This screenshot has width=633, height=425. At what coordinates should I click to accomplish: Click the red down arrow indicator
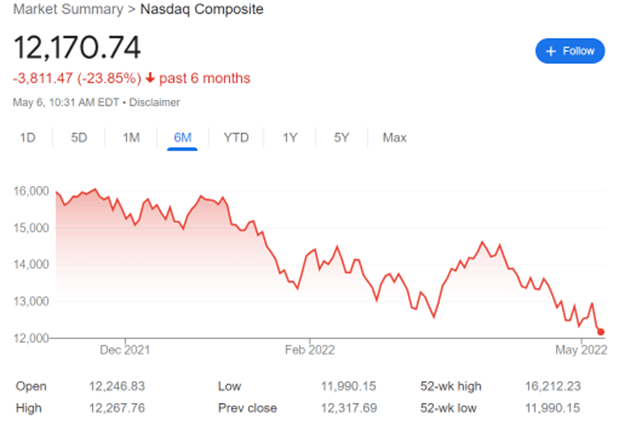point(148,78)
